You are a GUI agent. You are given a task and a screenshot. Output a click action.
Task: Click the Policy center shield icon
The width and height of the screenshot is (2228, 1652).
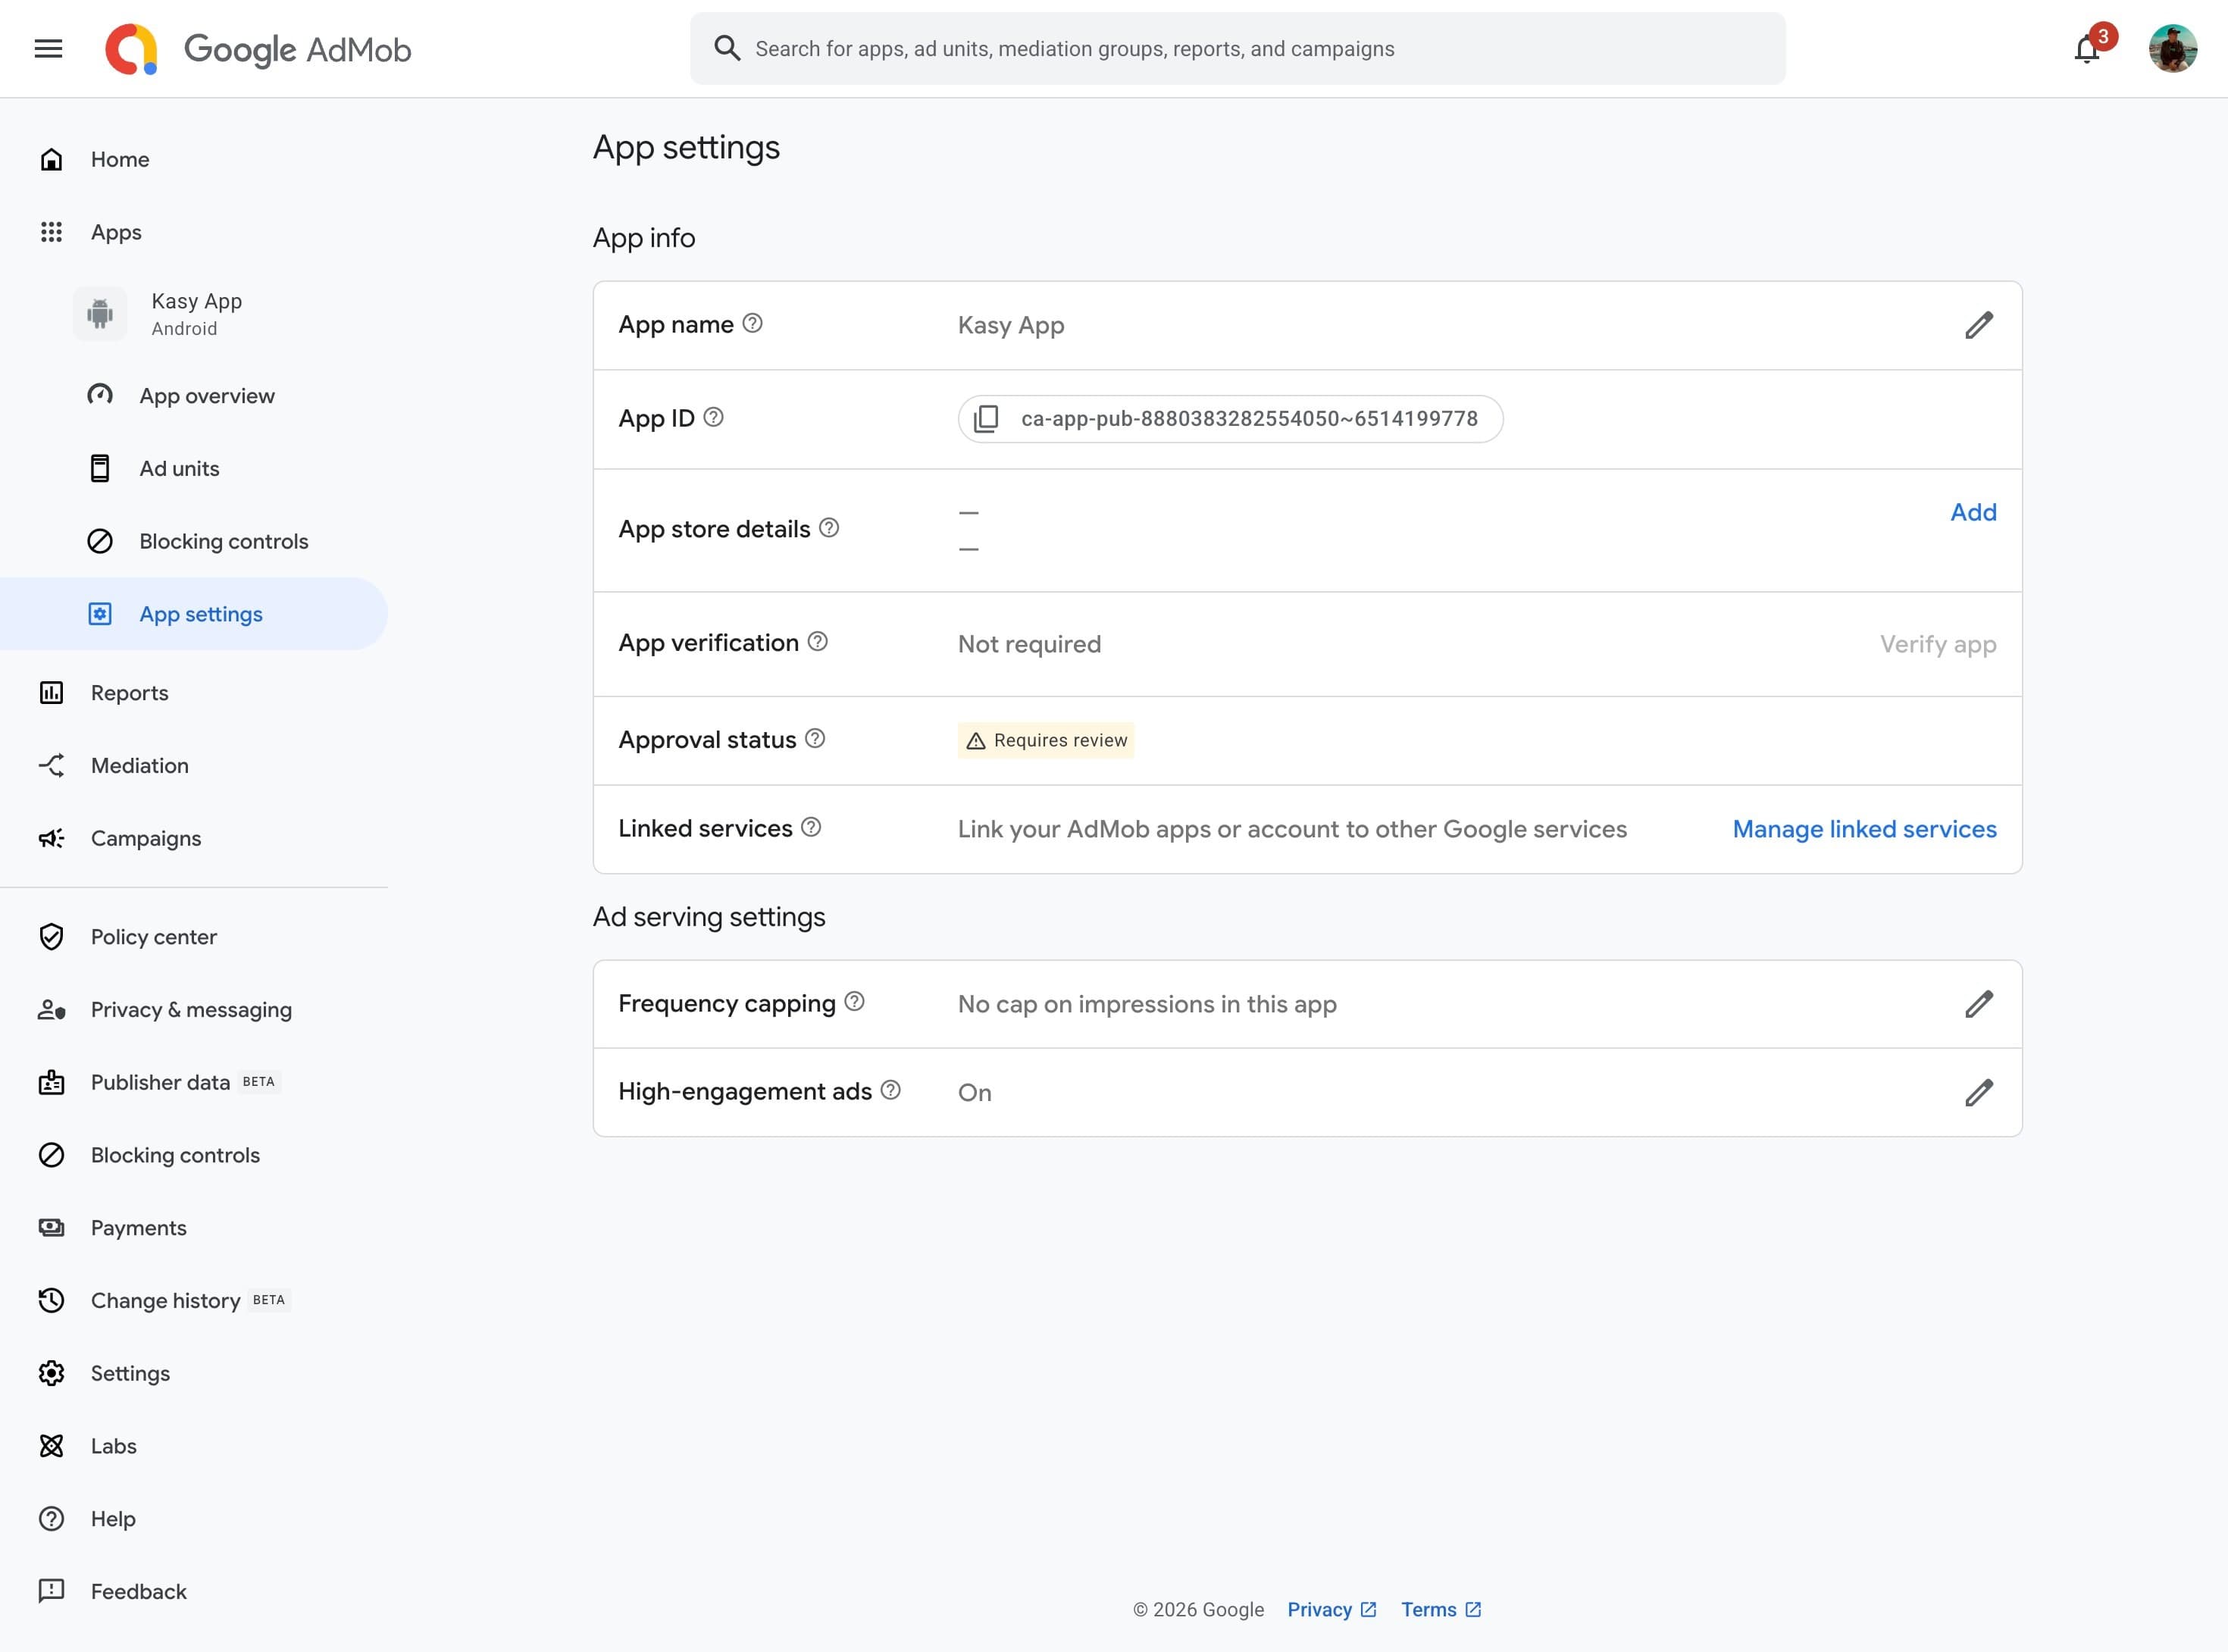tap(51, 937)
